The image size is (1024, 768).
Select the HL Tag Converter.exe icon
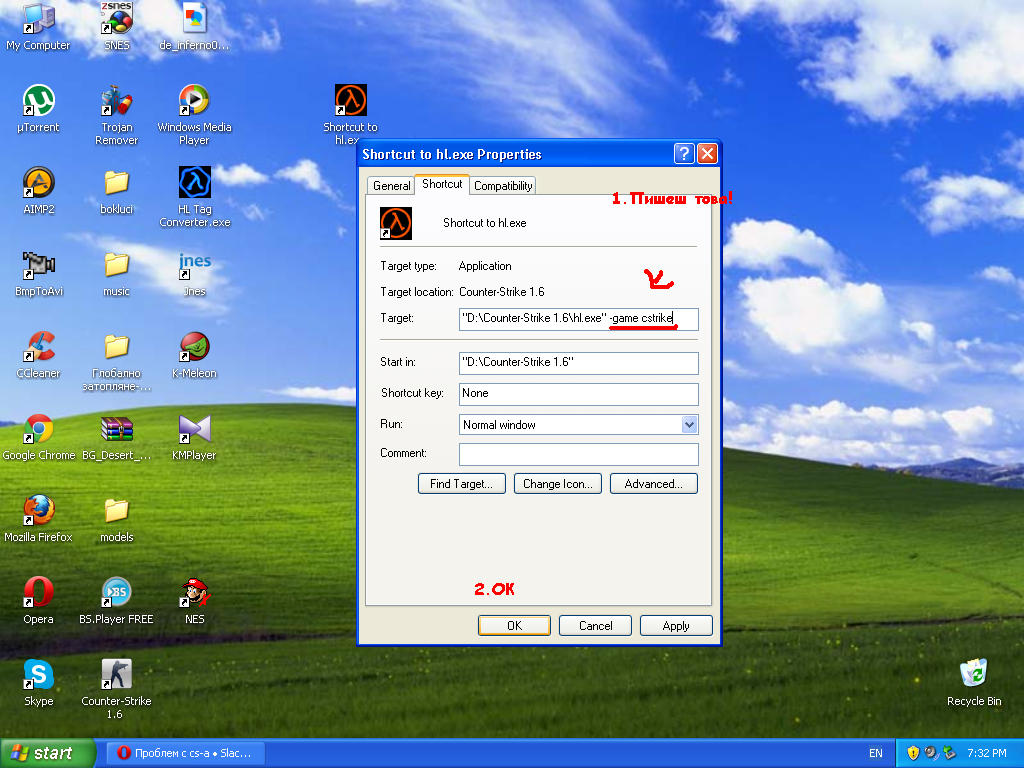coord(195,196)
